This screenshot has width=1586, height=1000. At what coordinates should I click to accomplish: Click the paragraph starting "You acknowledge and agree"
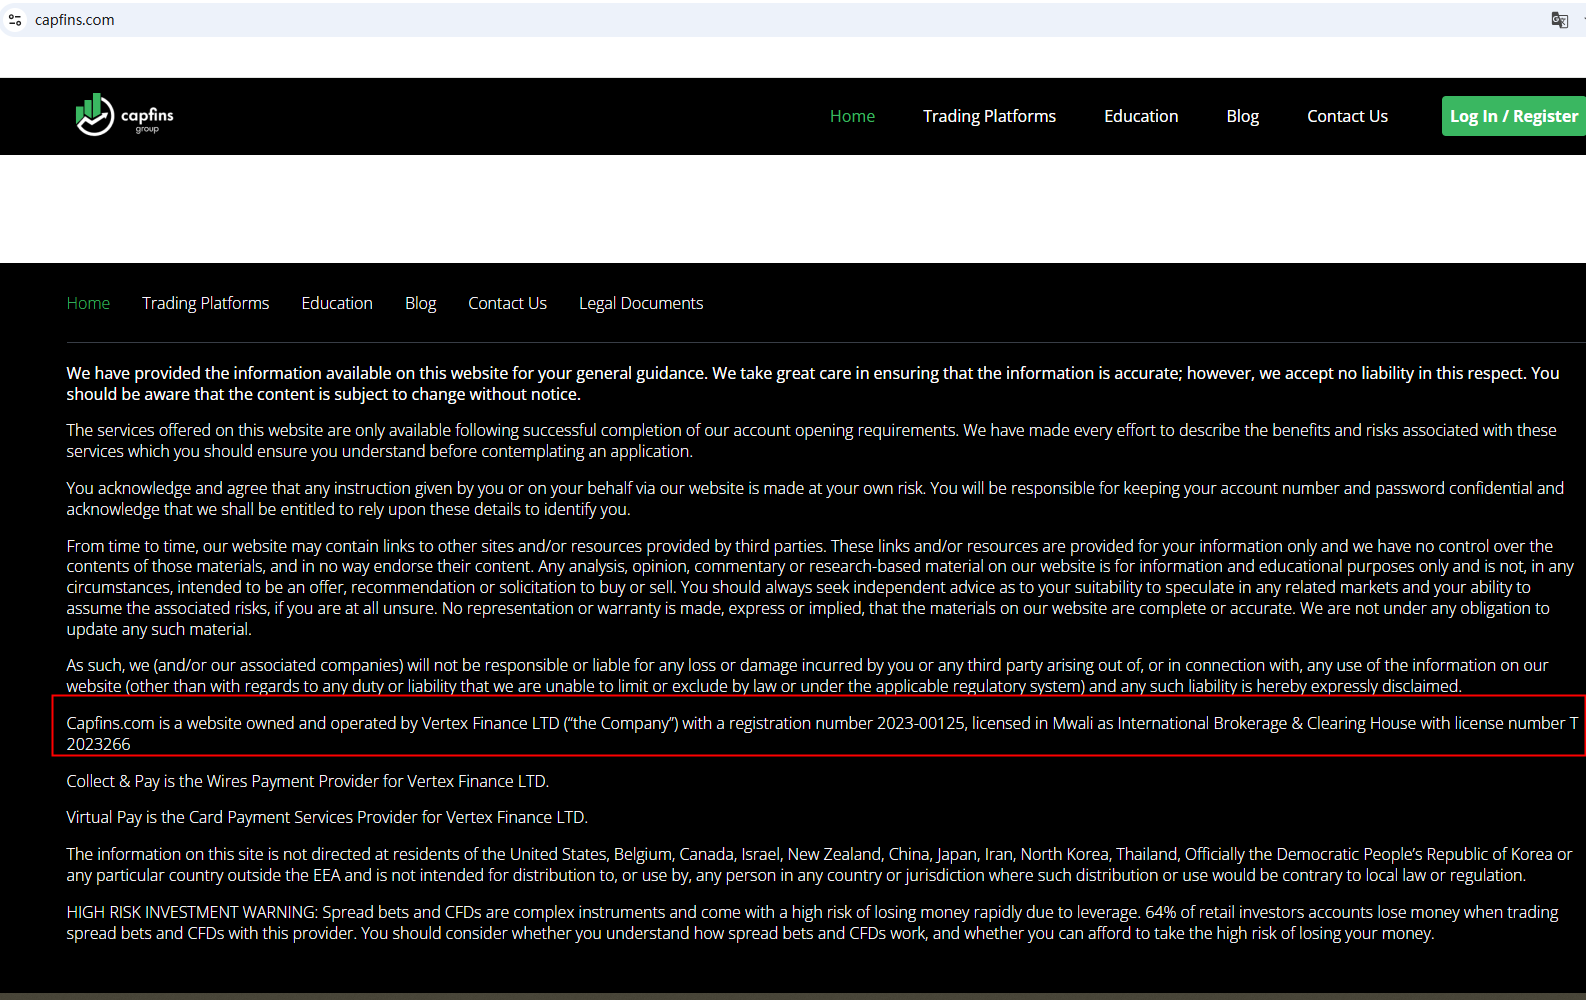[x=815, y=499]
